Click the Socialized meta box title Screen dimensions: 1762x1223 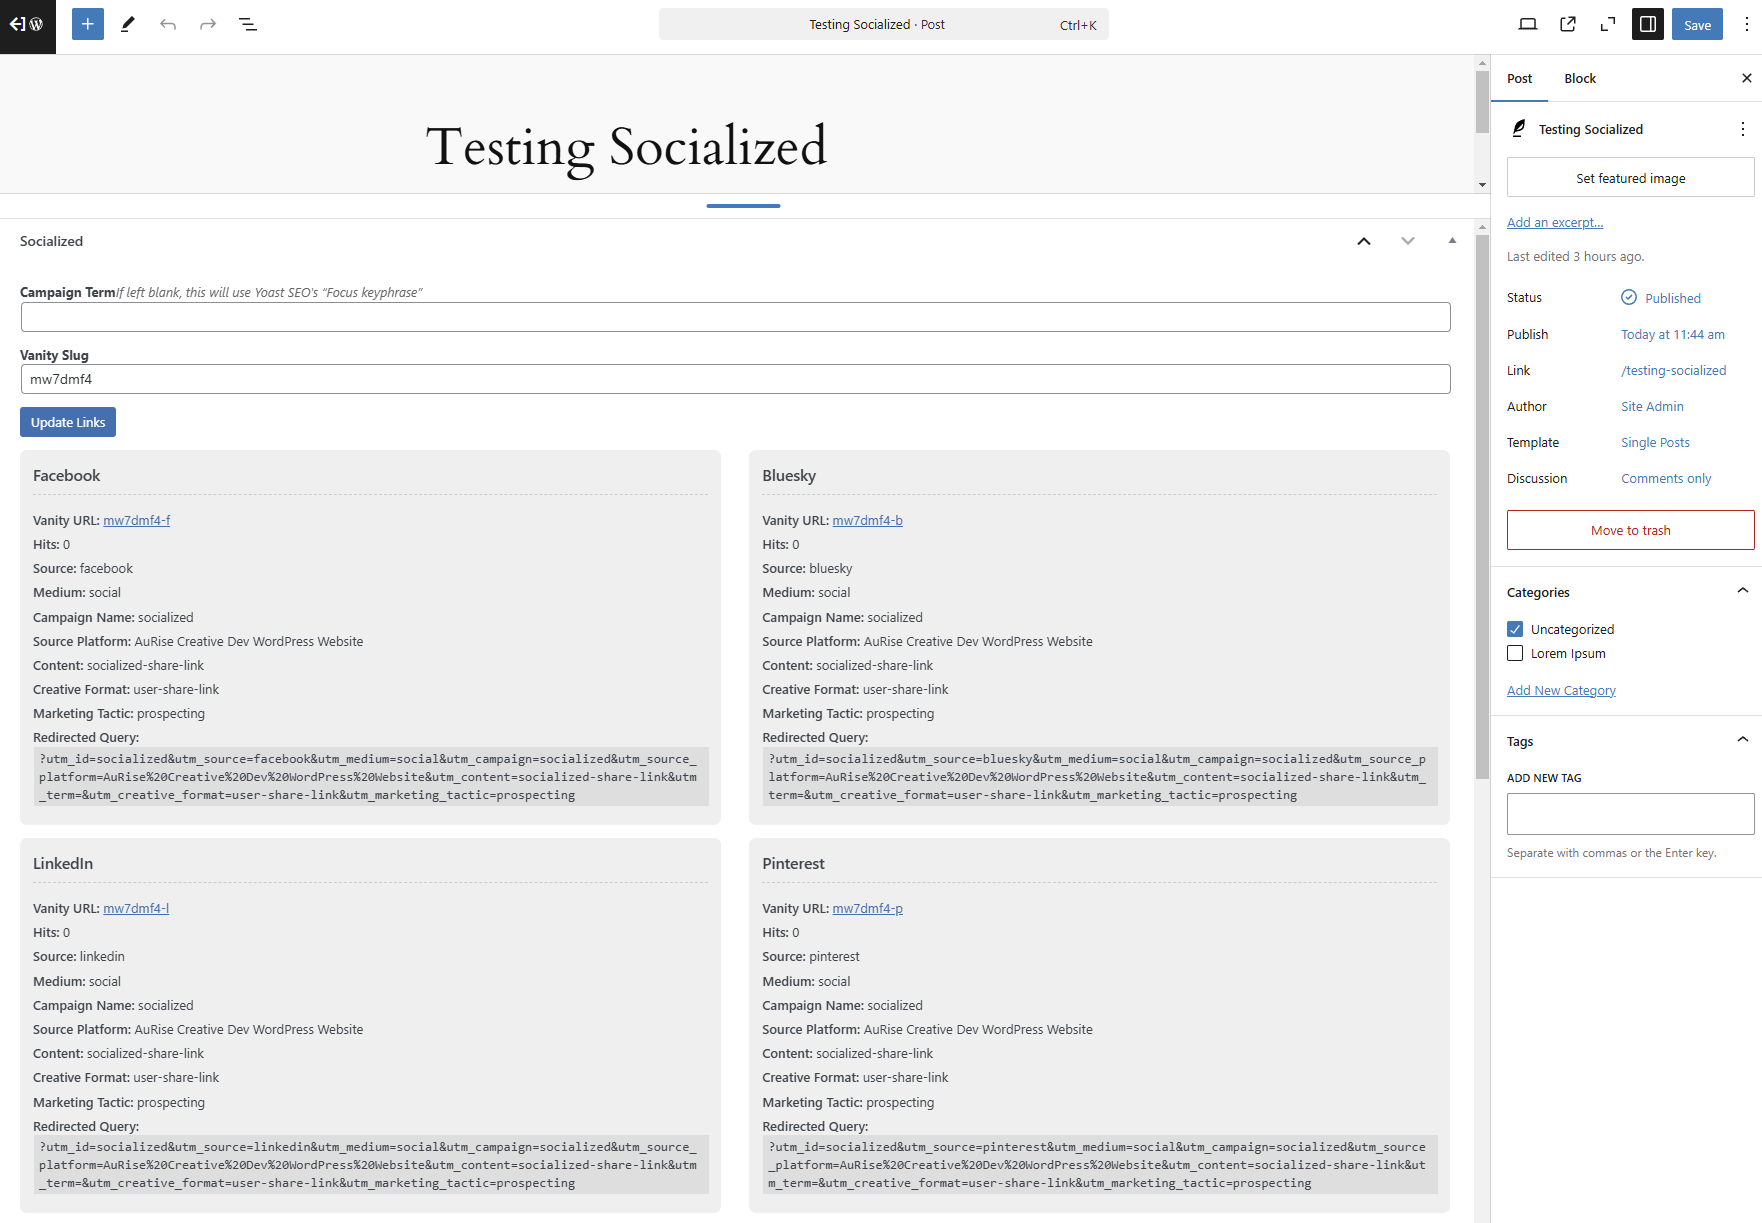(51, 241)
